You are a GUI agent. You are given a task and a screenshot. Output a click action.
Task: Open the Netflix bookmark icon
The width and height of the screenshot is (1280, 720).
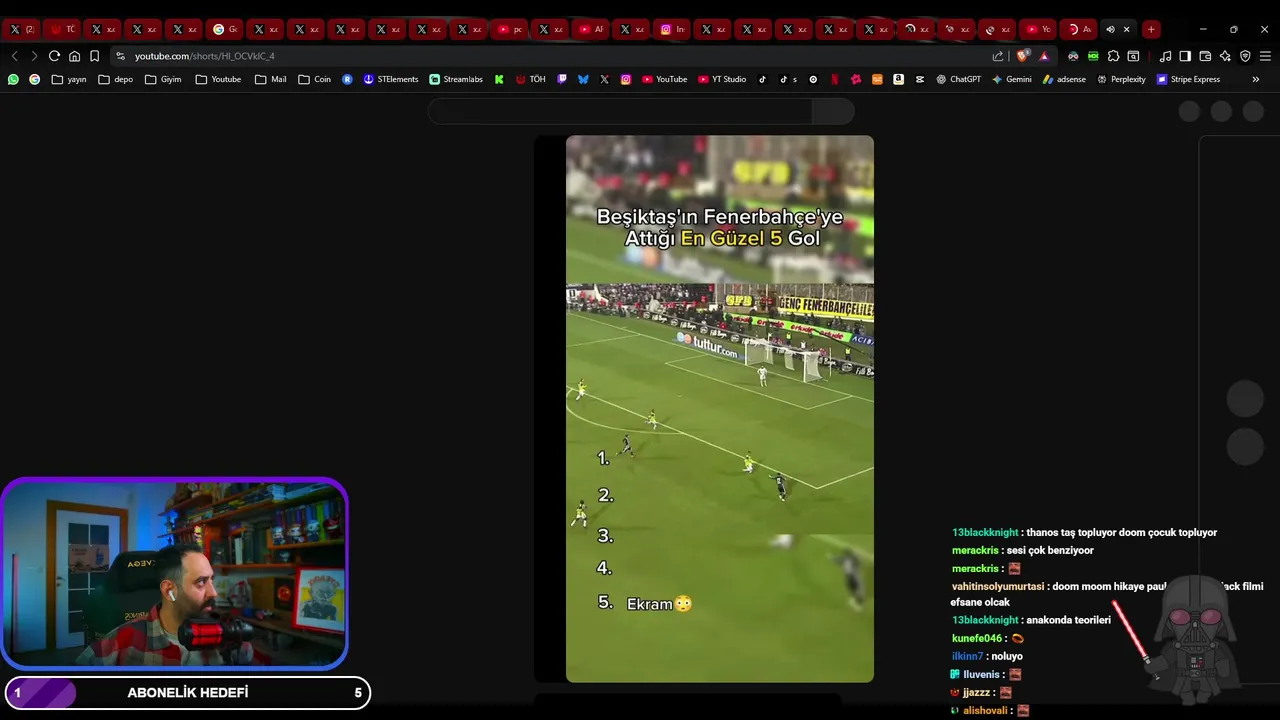pos(835,79)
